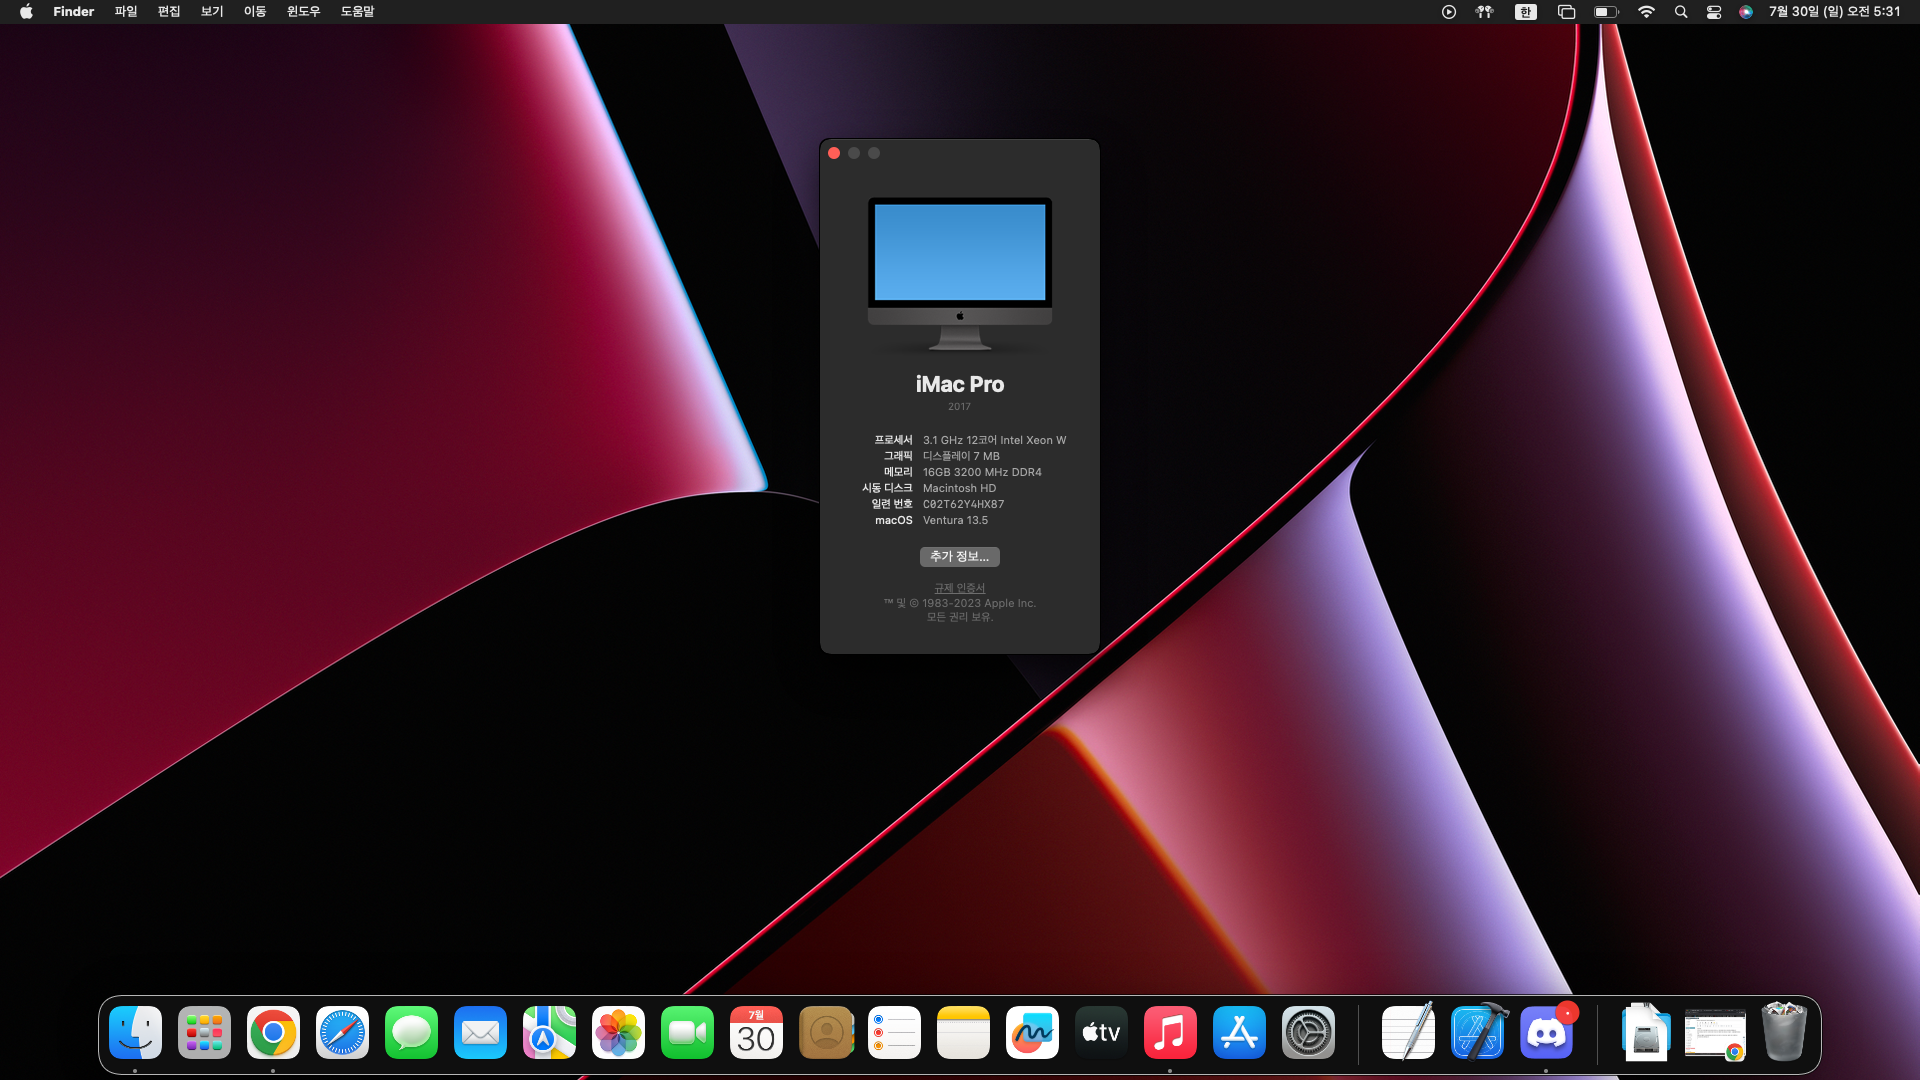Viewport: 1920px width, 1080px height.
Task: Open the AirPods menu bar icon
Action: 1485,12
